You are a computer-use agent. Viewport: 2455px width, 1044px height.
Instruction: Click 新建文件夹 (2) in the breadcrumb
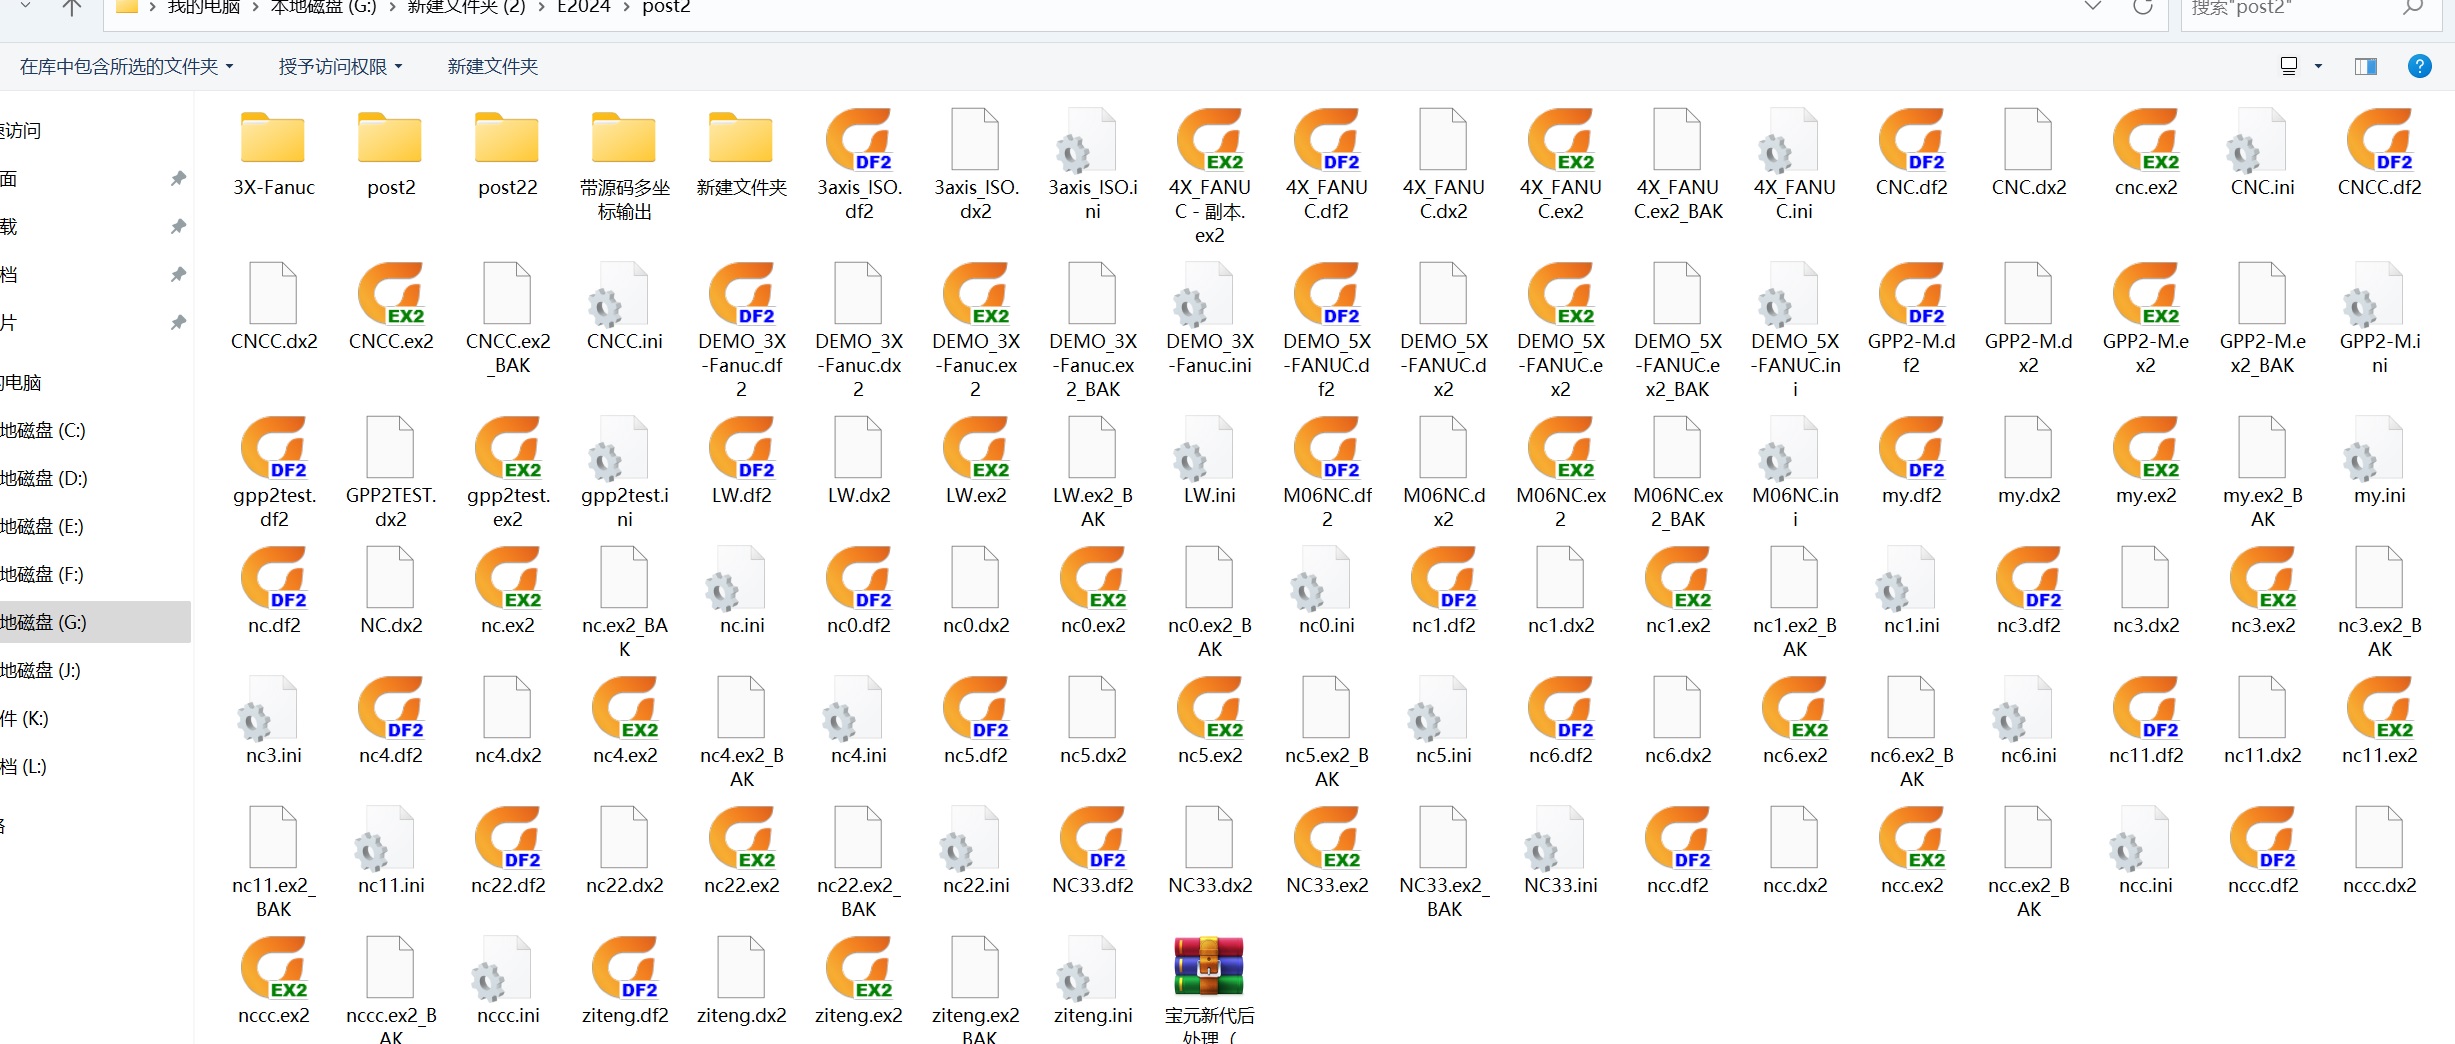tap(466, 7)
